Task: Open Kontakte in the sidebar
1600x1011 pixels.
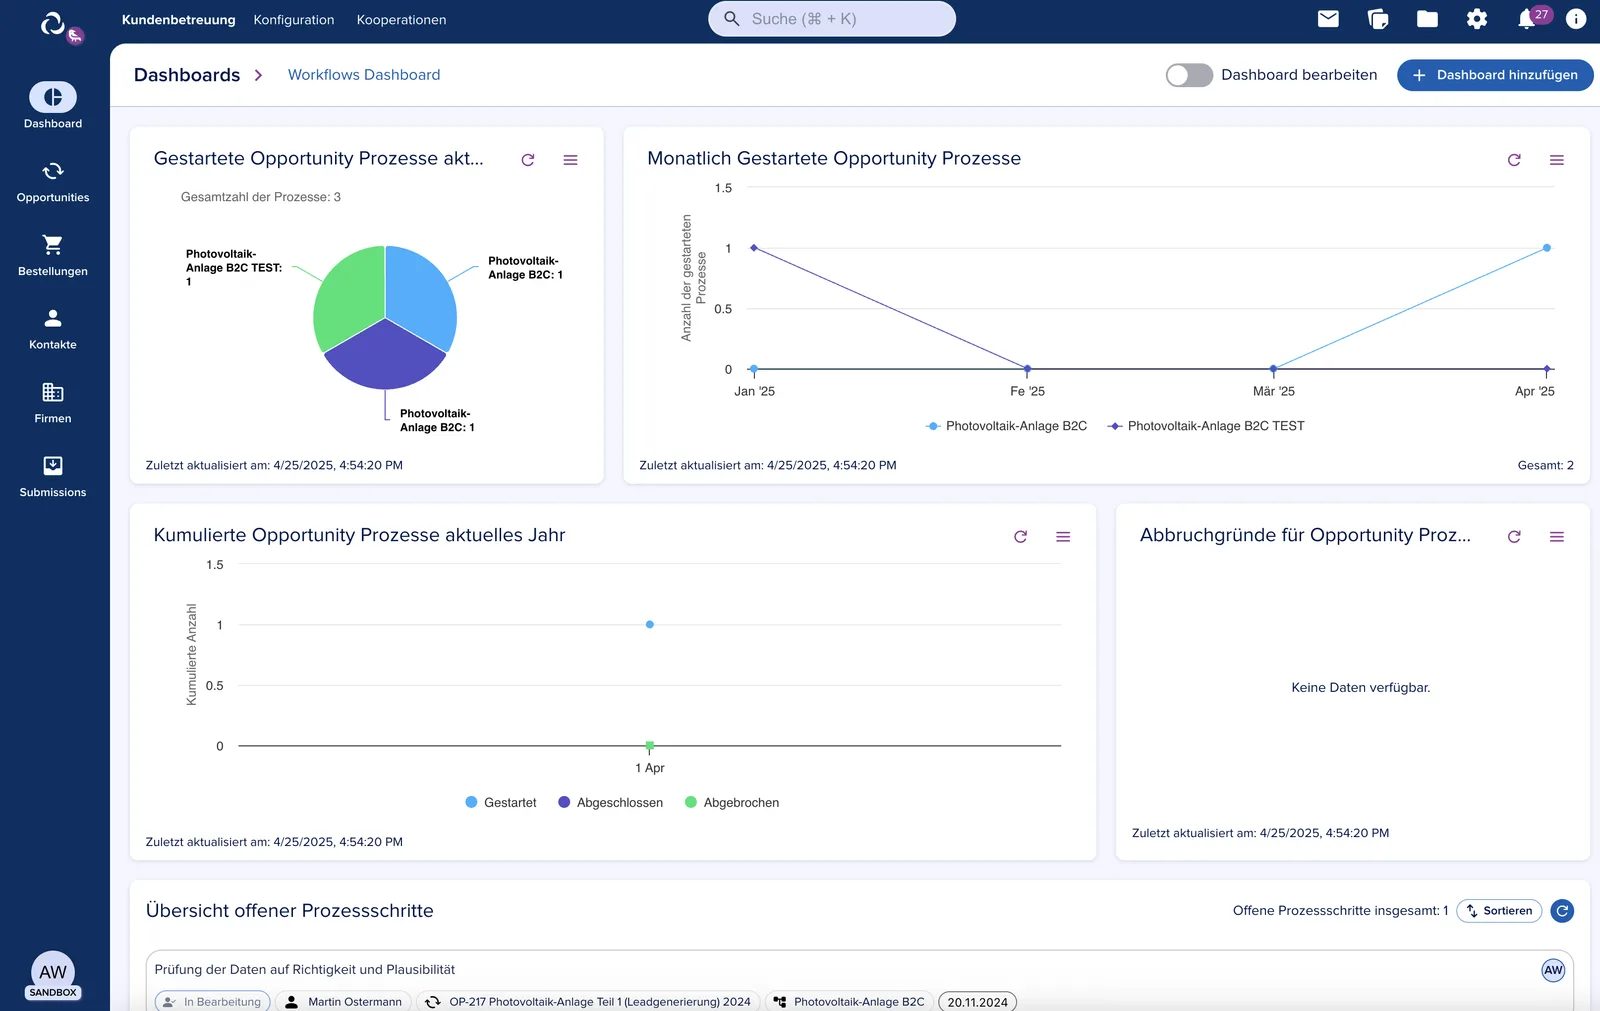Action: [x=53, y=329]
